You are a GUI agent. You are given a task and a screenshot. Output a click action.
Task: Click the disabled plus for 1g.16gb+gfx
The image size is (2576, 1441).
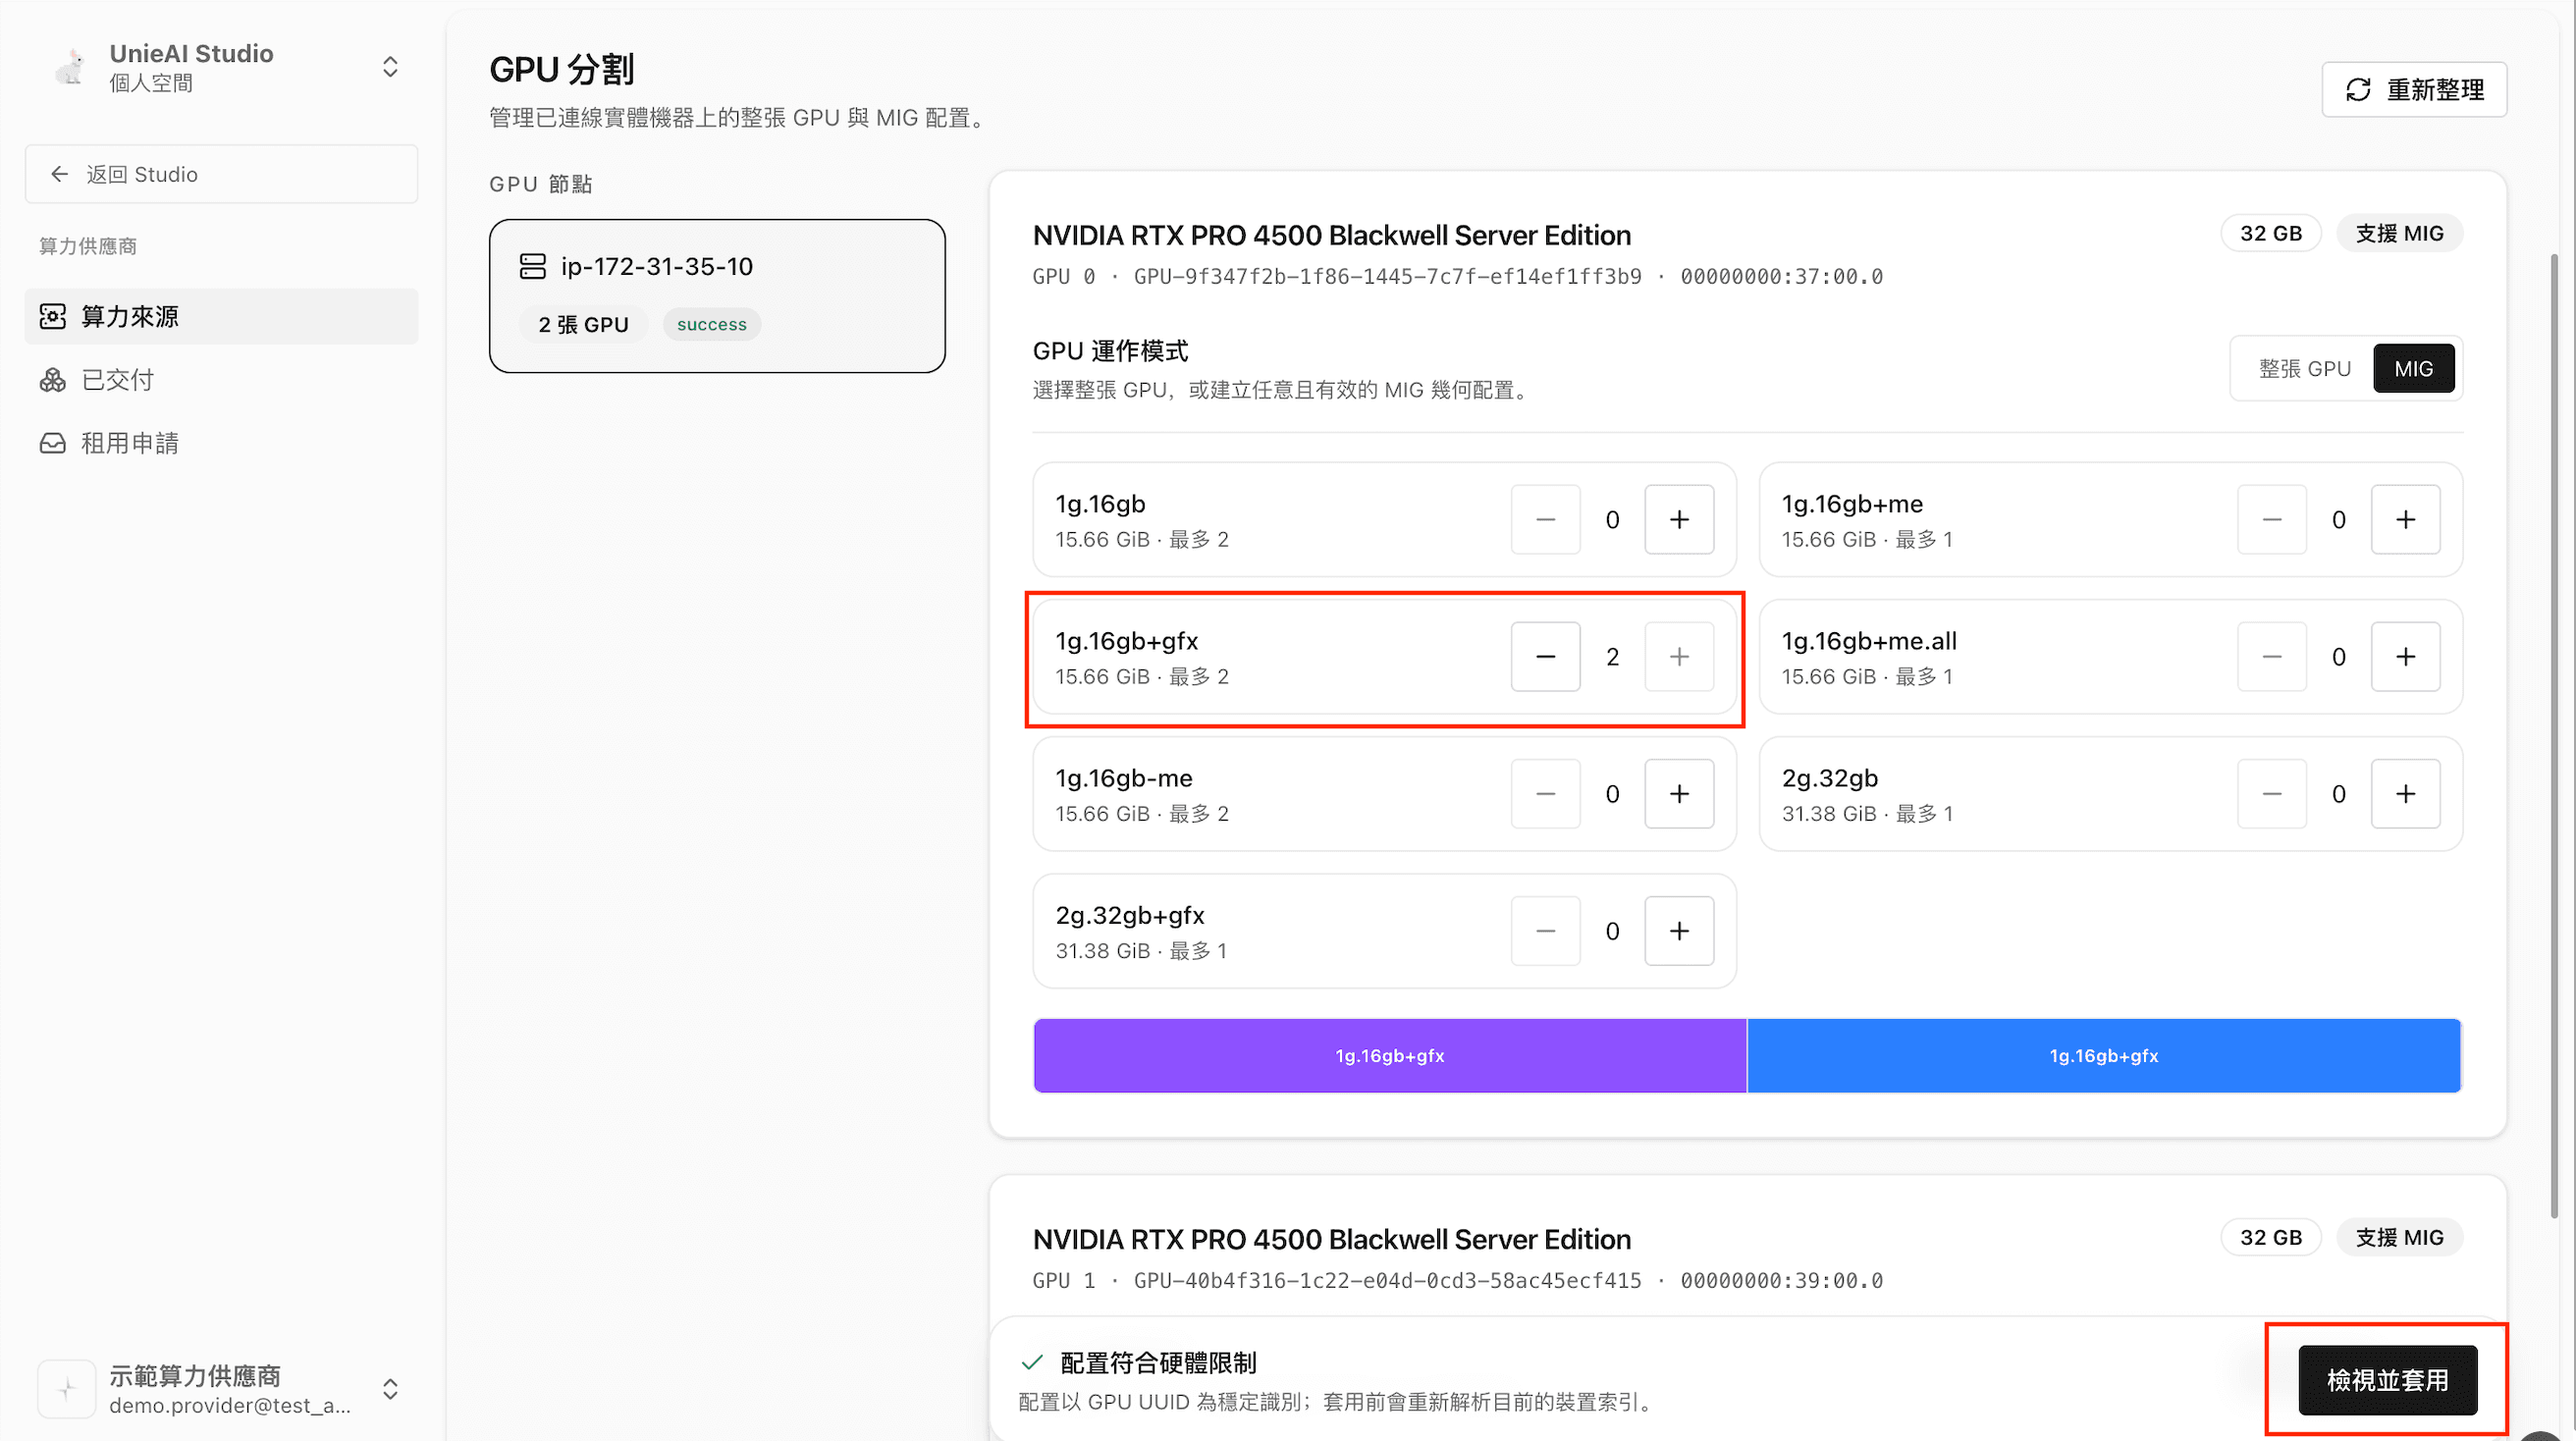point(1679,657)
